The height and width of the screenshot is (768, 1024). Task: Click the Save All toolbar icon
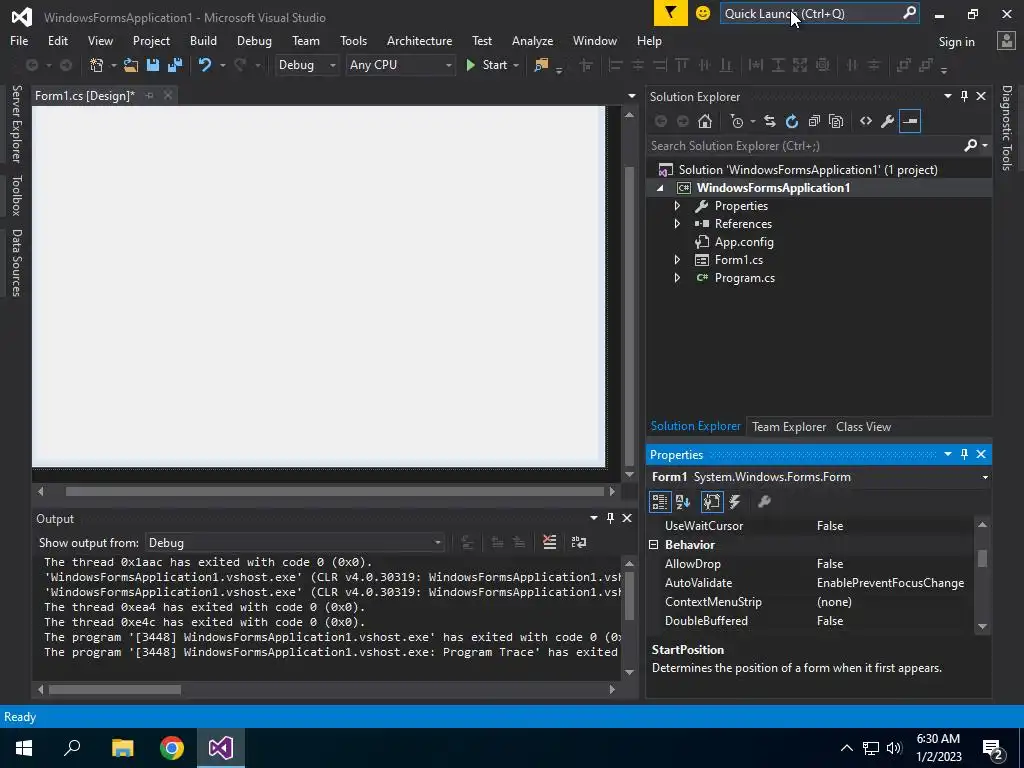[175, 65]
